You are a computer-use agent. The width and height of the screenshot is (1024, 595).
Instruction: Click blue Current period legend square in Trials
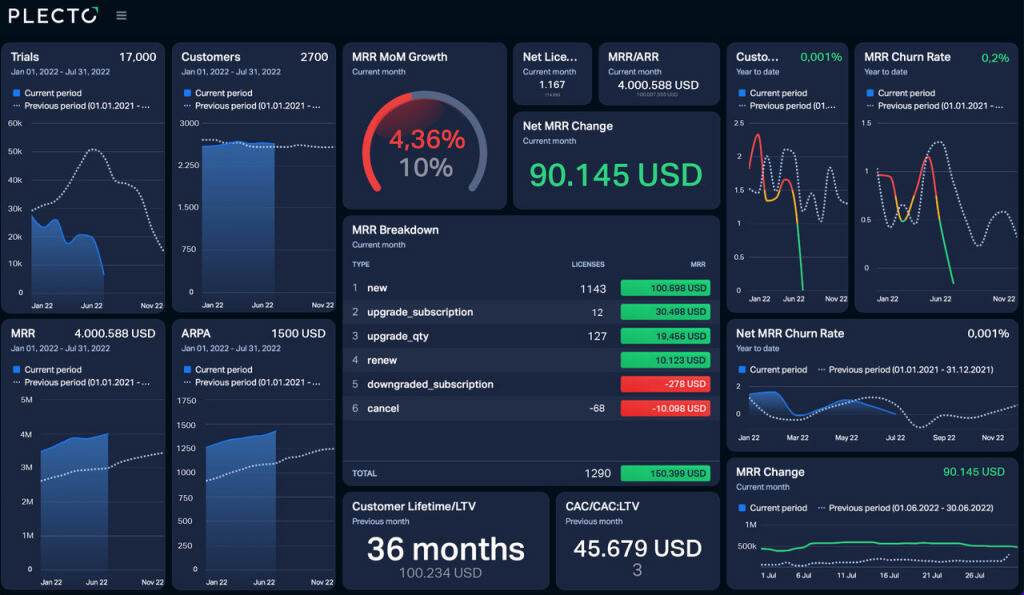coord(17,93)
